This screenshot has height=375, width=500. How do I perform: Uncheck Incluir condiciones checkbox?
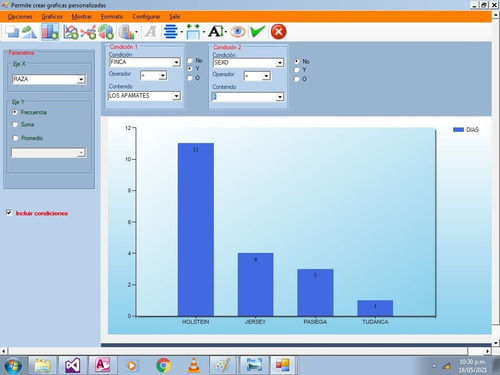click(9, 213)
